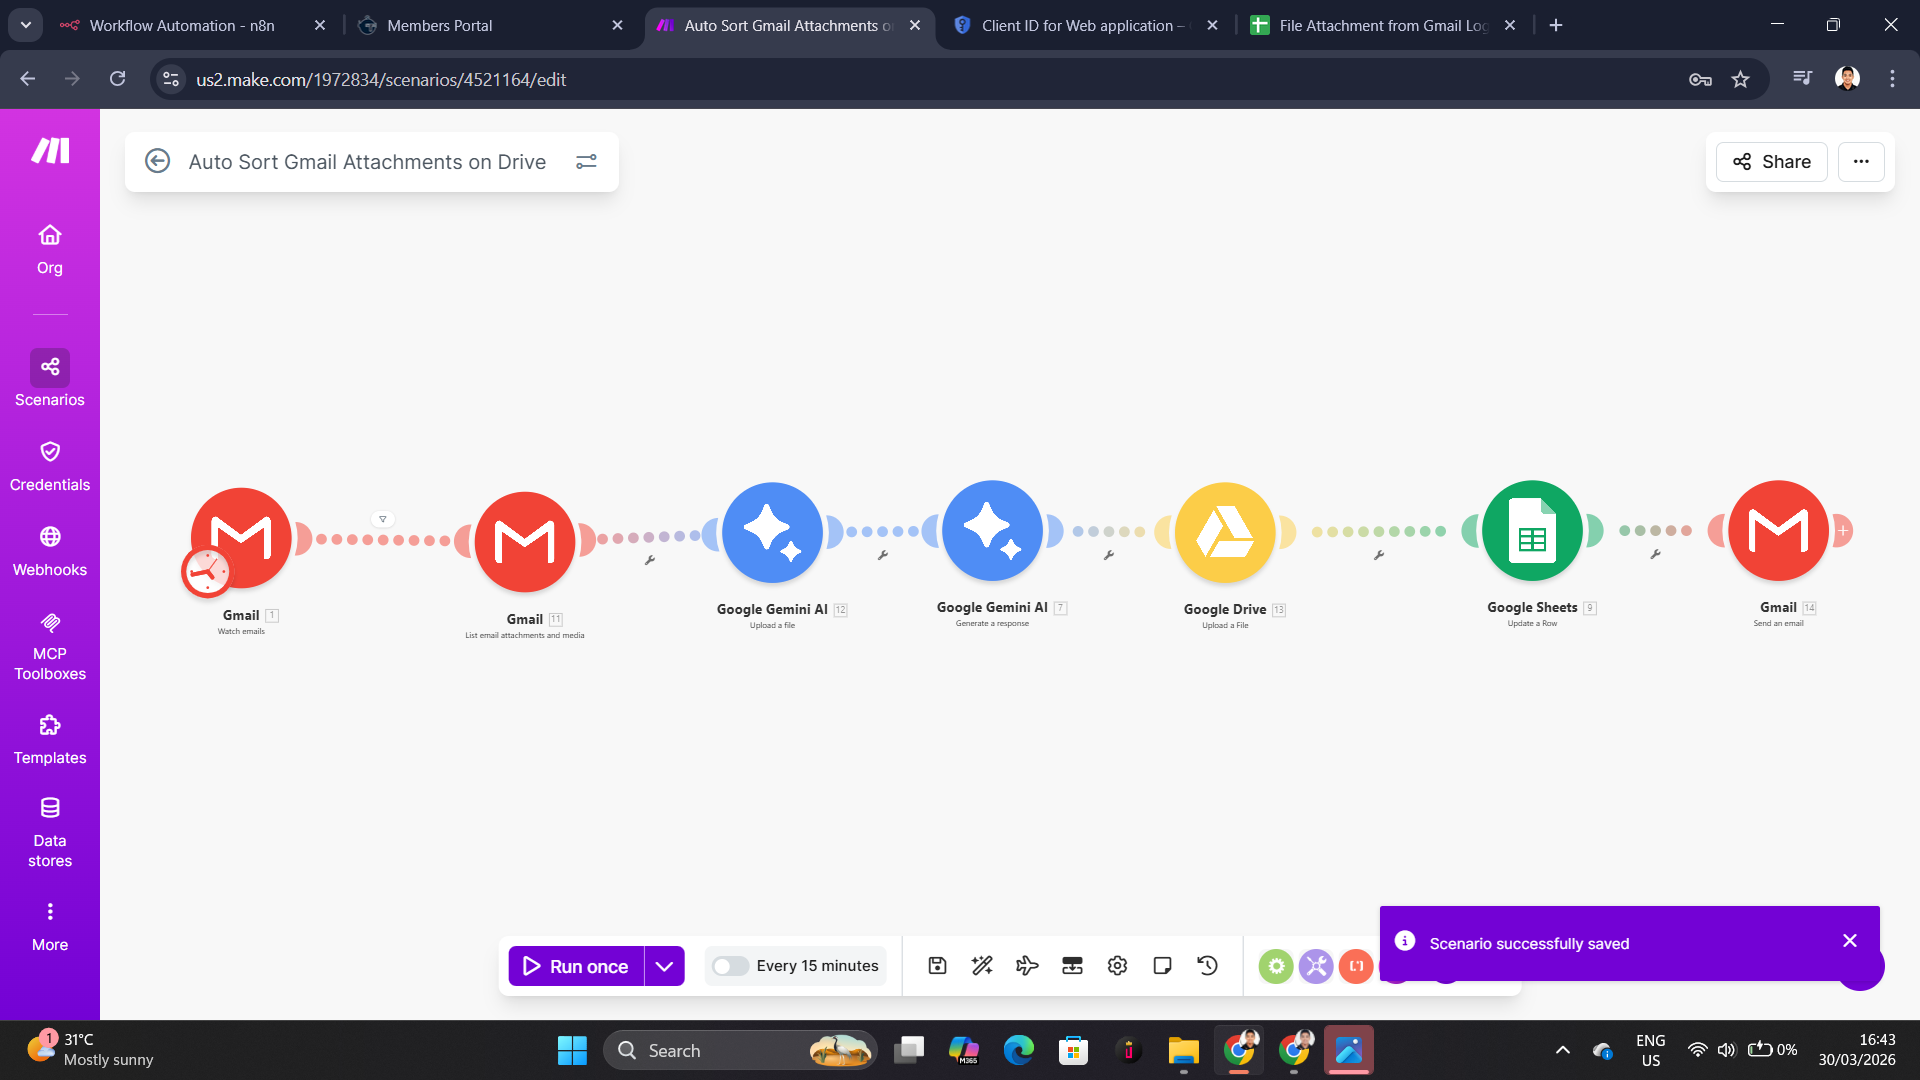Expand the Run once dropdown arrow
The image size is (1920, 1080).
(663, 965)
